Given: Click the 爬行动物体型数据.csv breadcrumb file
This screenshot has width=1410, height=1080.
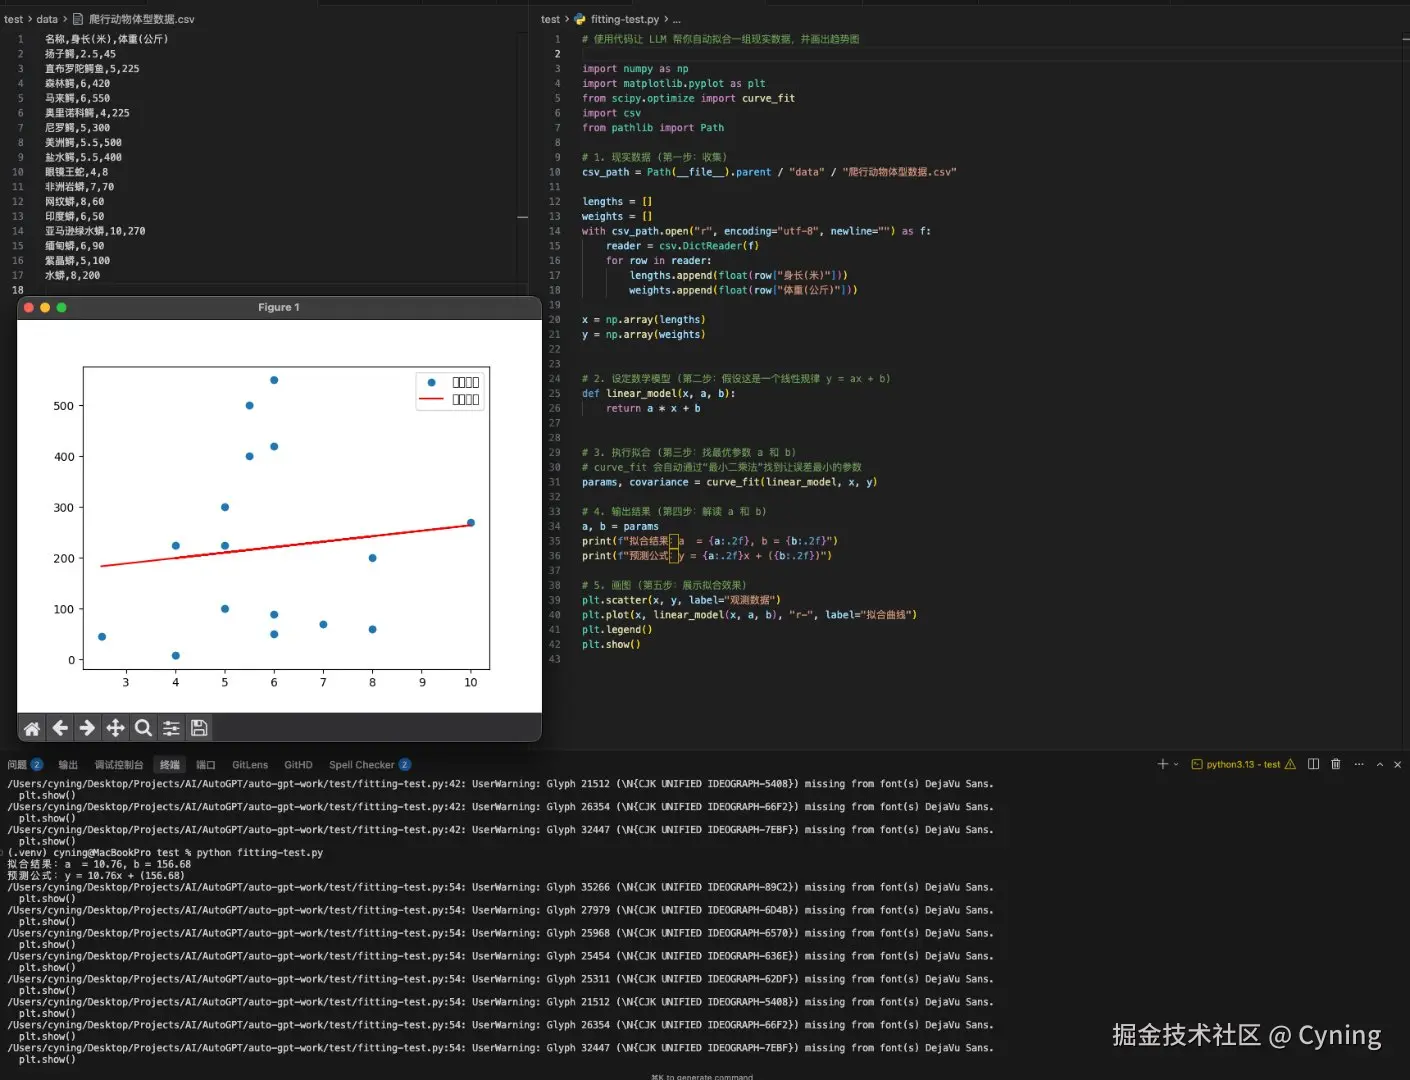Looking at the screenshot, I should 141,19.
